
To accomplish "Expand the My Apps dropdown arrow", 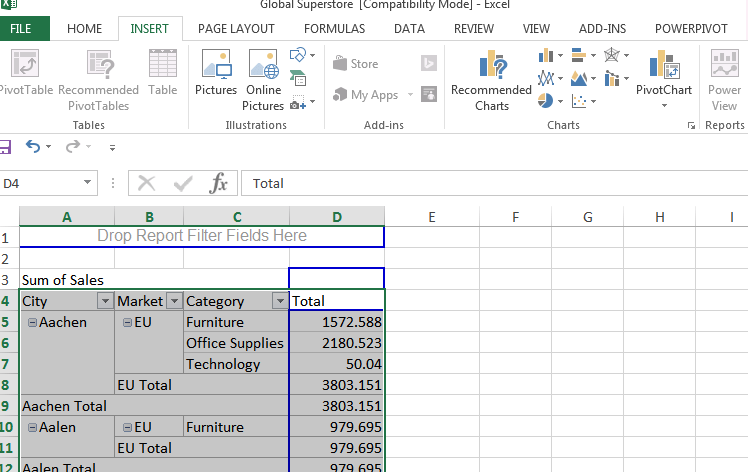I will [410, 94].
